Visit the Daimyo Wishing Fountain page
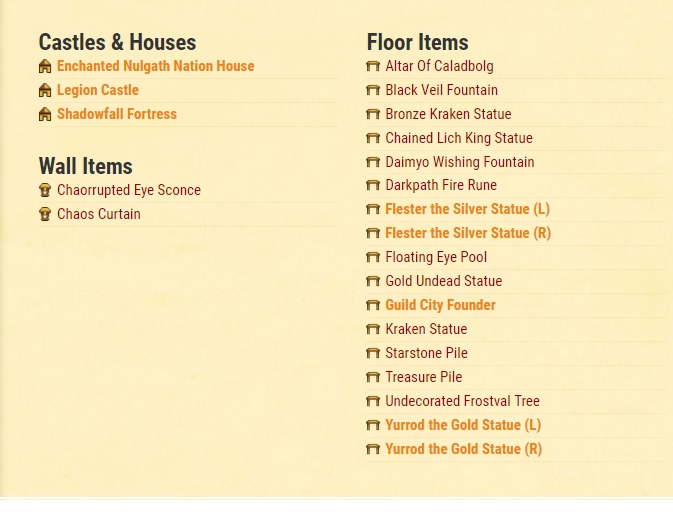This screenshot has height=527, width=673. coord(460,162)
